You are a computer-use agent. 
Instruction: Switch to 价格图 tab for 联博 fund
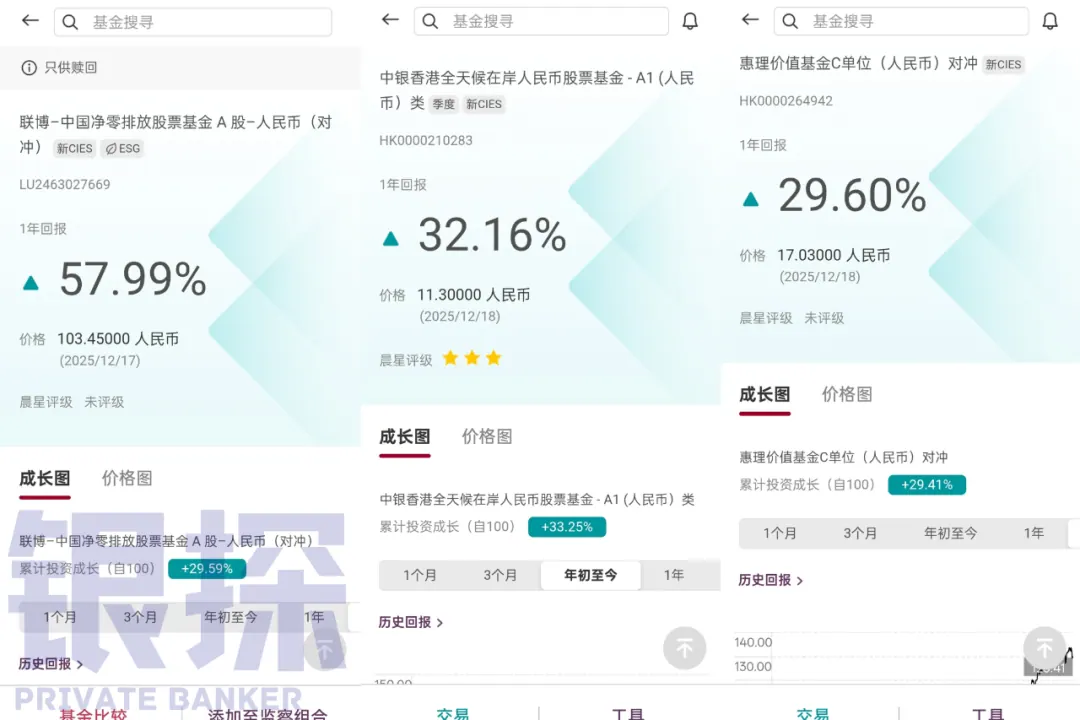tap(127, 478)
